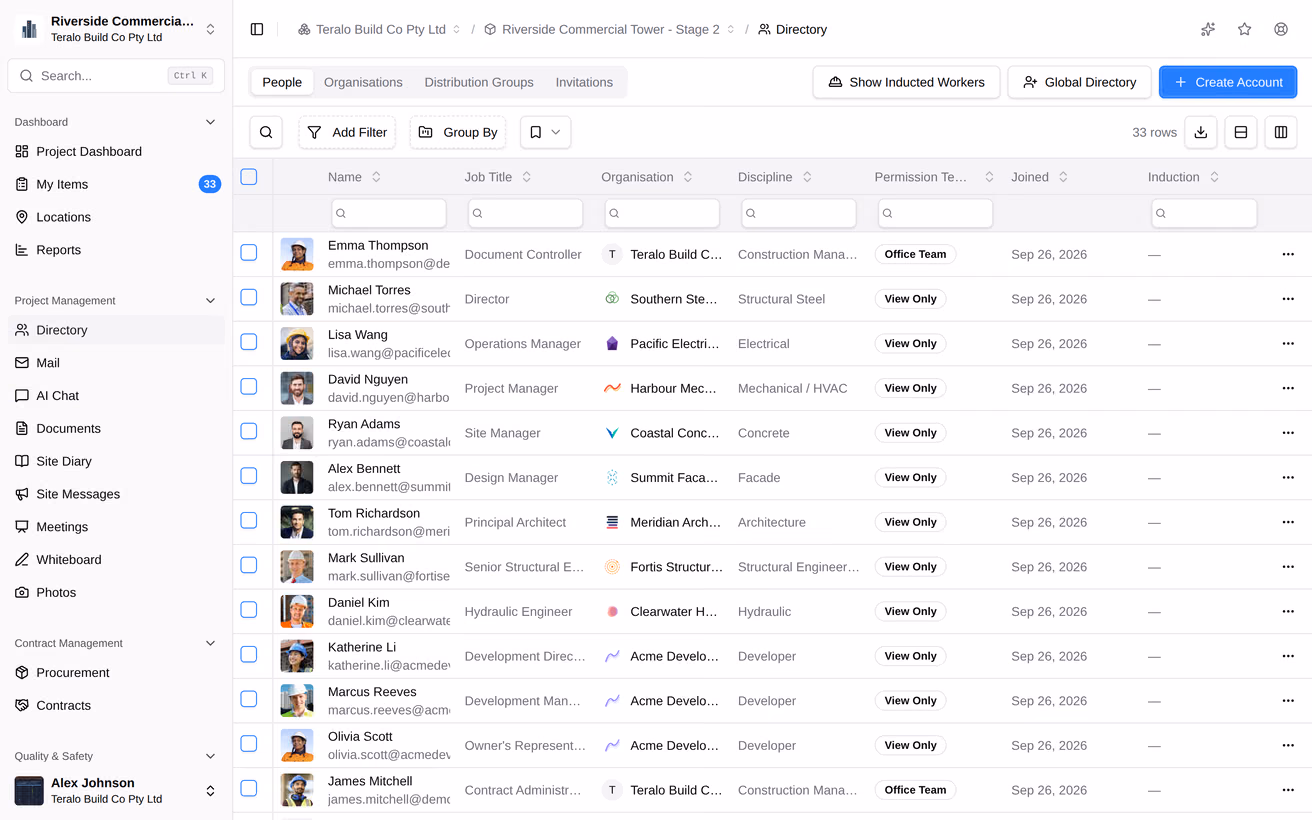This screenshot has height=820, width=1312.
Task: Click the Job Title column filter box
Action: [526, 213]
